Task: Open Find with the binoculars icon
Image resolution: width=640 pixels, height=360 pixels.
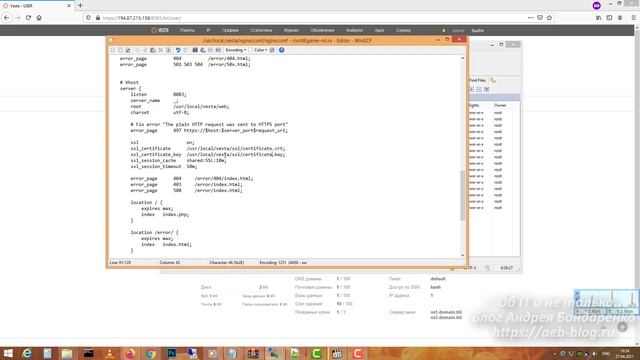Action: [195, 50]
